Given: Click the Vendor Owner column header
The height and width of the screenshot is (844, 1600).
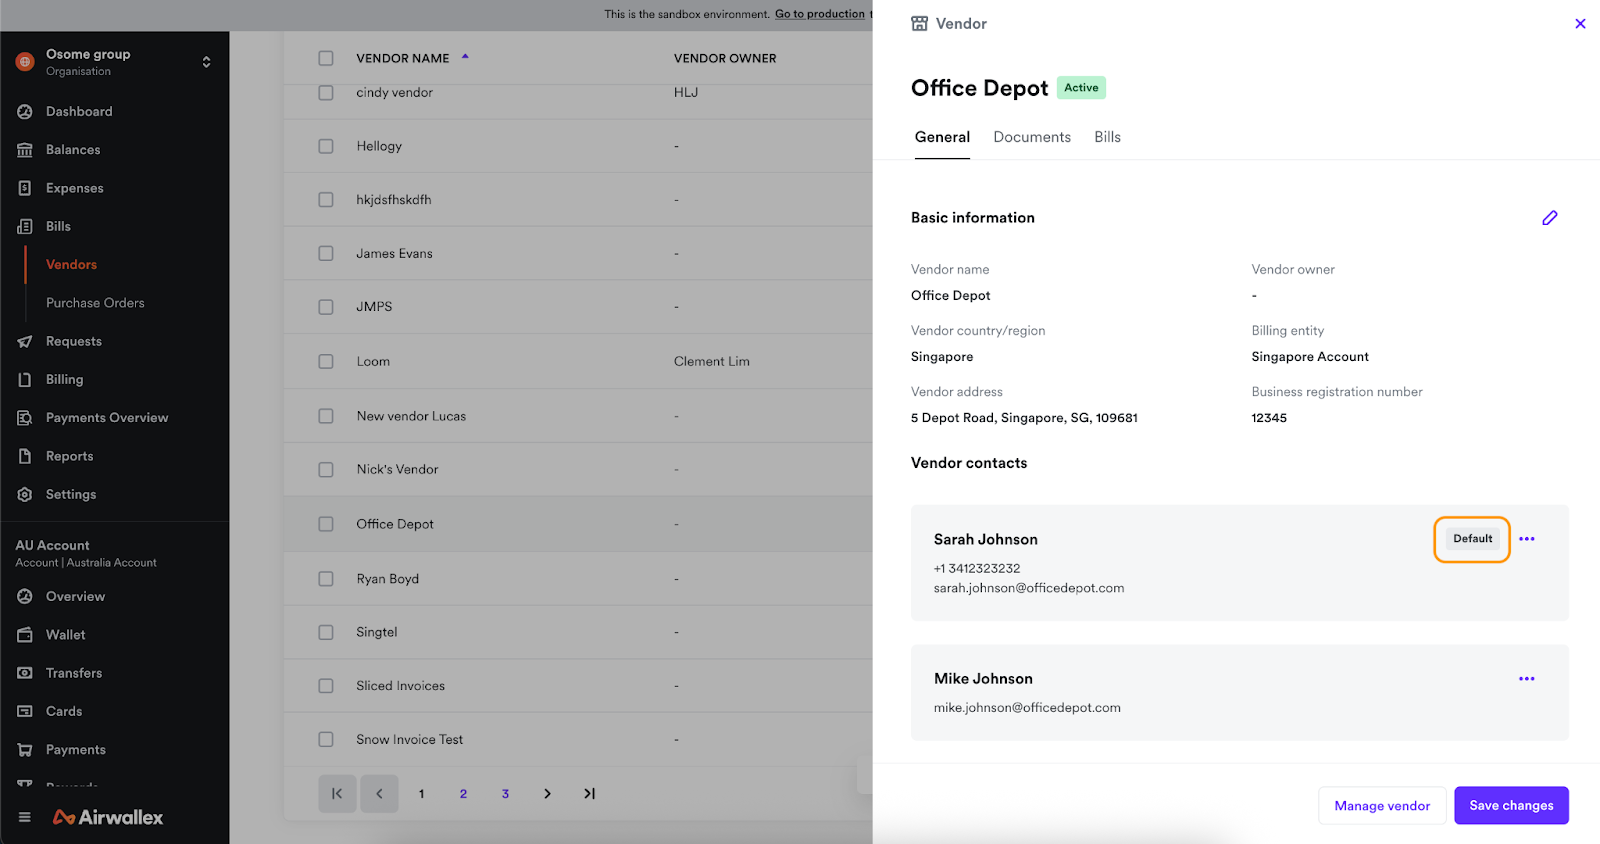Looking at the screenshot, I should pos(725,58).
